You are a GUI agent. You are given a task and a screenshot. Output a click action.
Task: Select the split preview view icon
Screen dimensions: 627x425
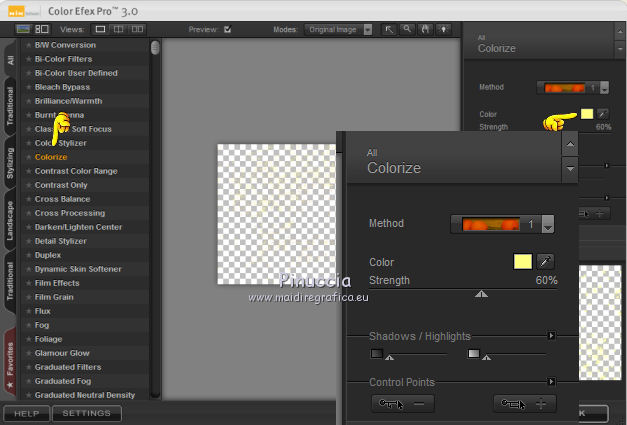[118, 29]
